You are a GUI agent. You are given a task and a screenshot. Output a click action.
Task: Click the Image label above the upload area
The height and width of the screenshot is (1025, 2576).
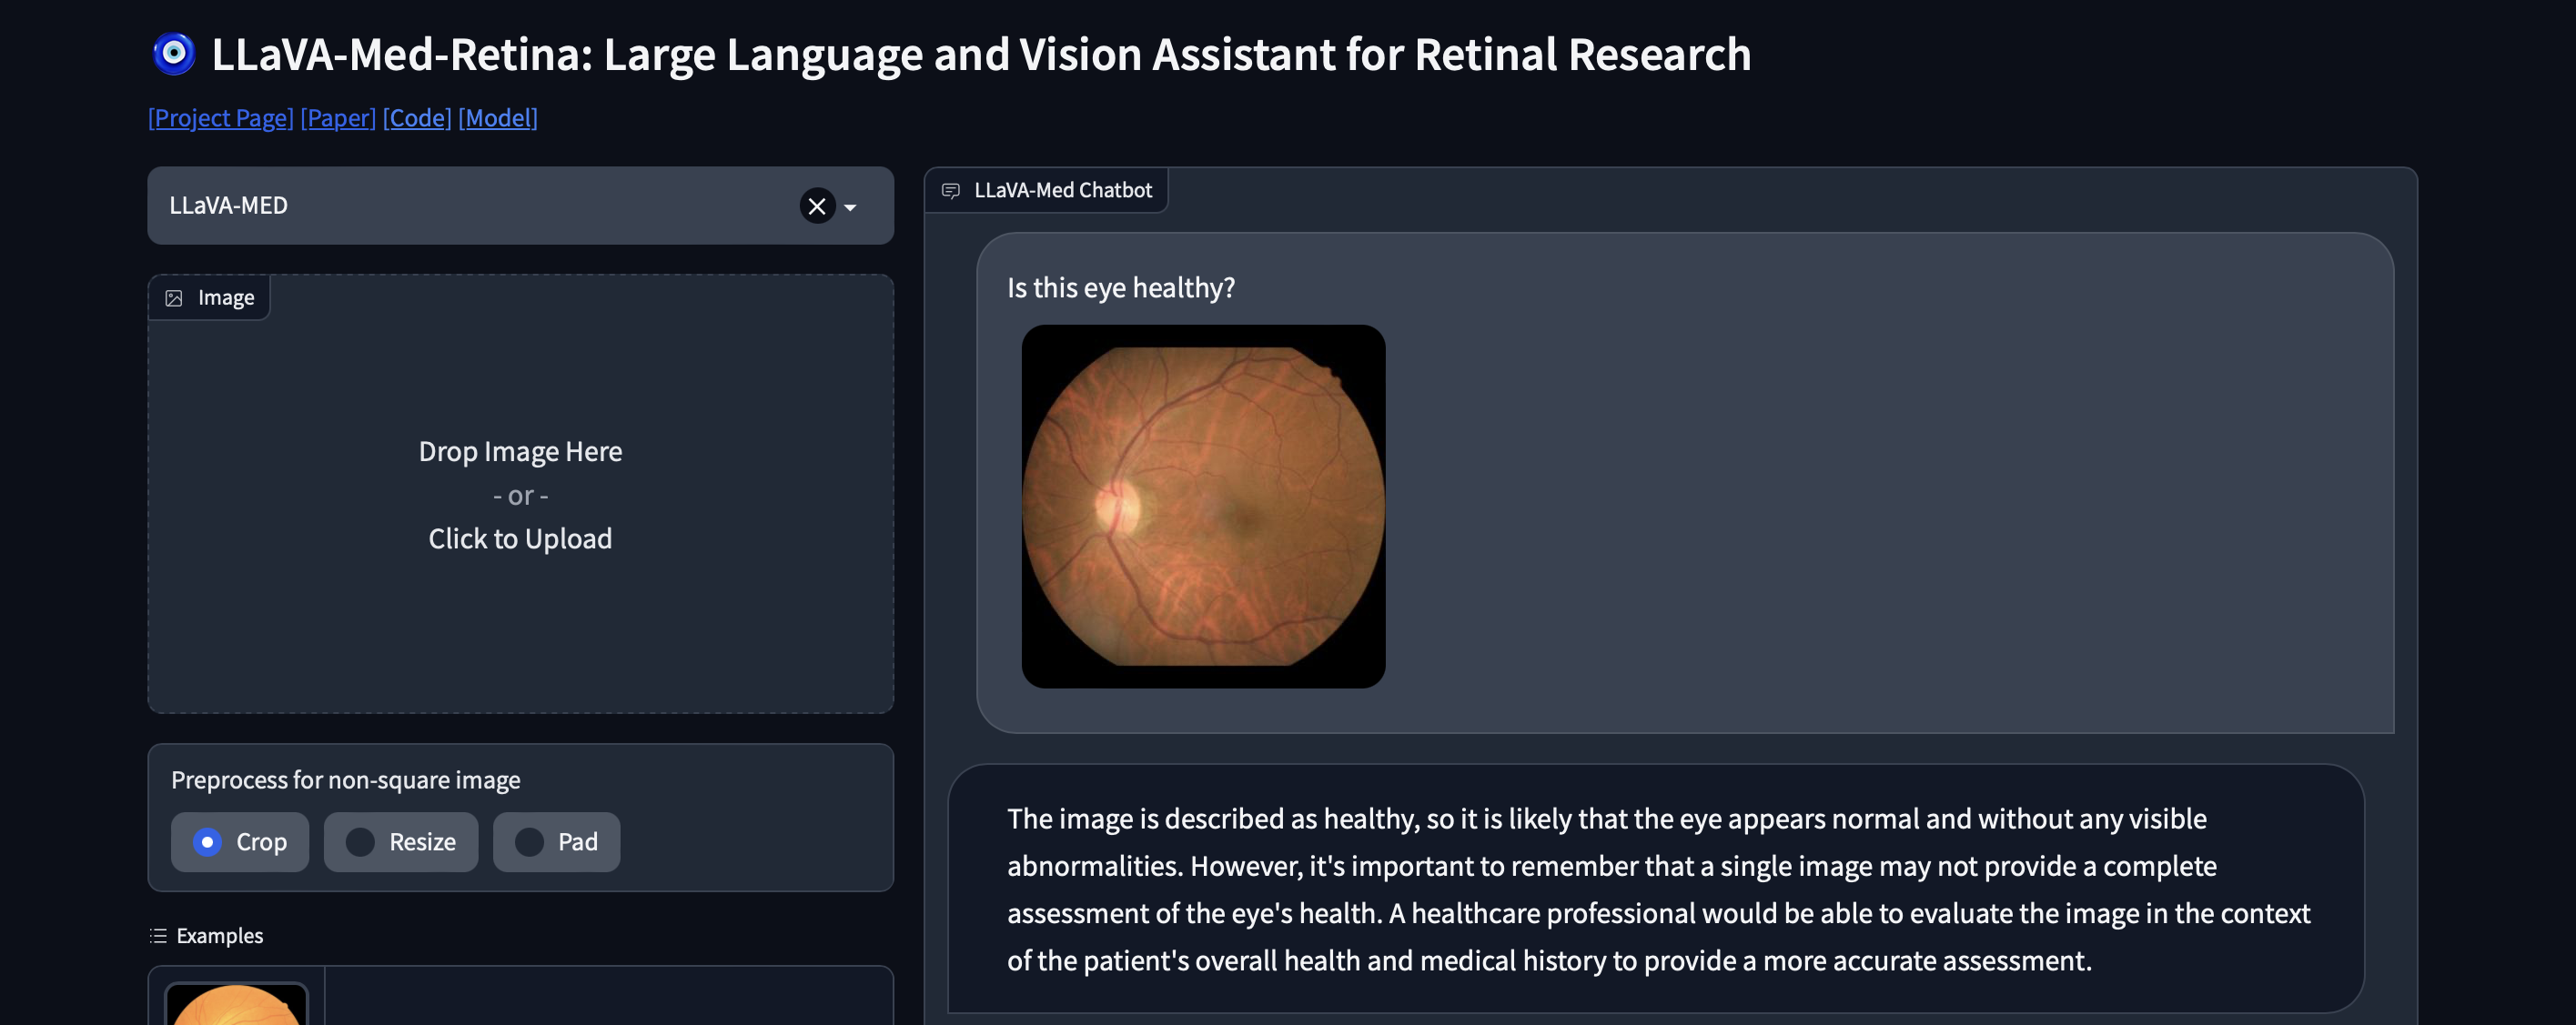(226, 297)
